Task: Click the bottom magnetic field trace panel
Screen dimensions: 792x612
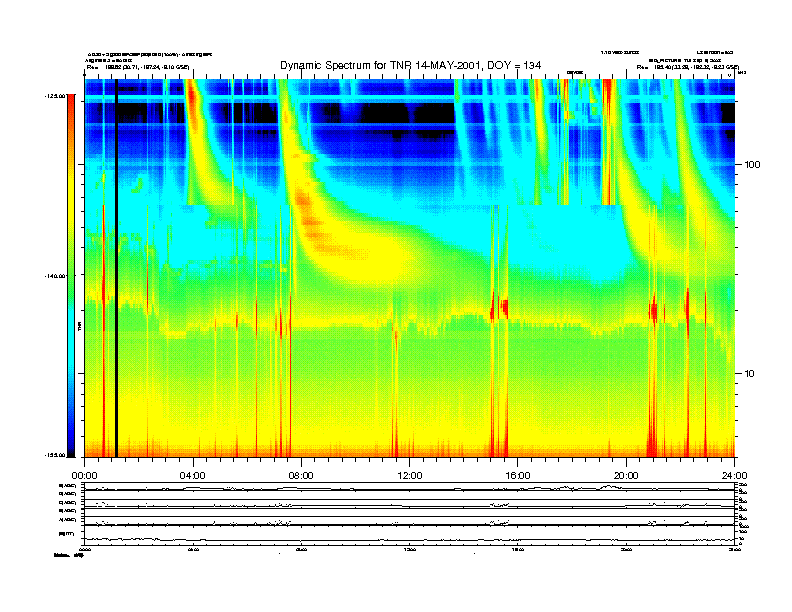Action: [x=410, y=535]
